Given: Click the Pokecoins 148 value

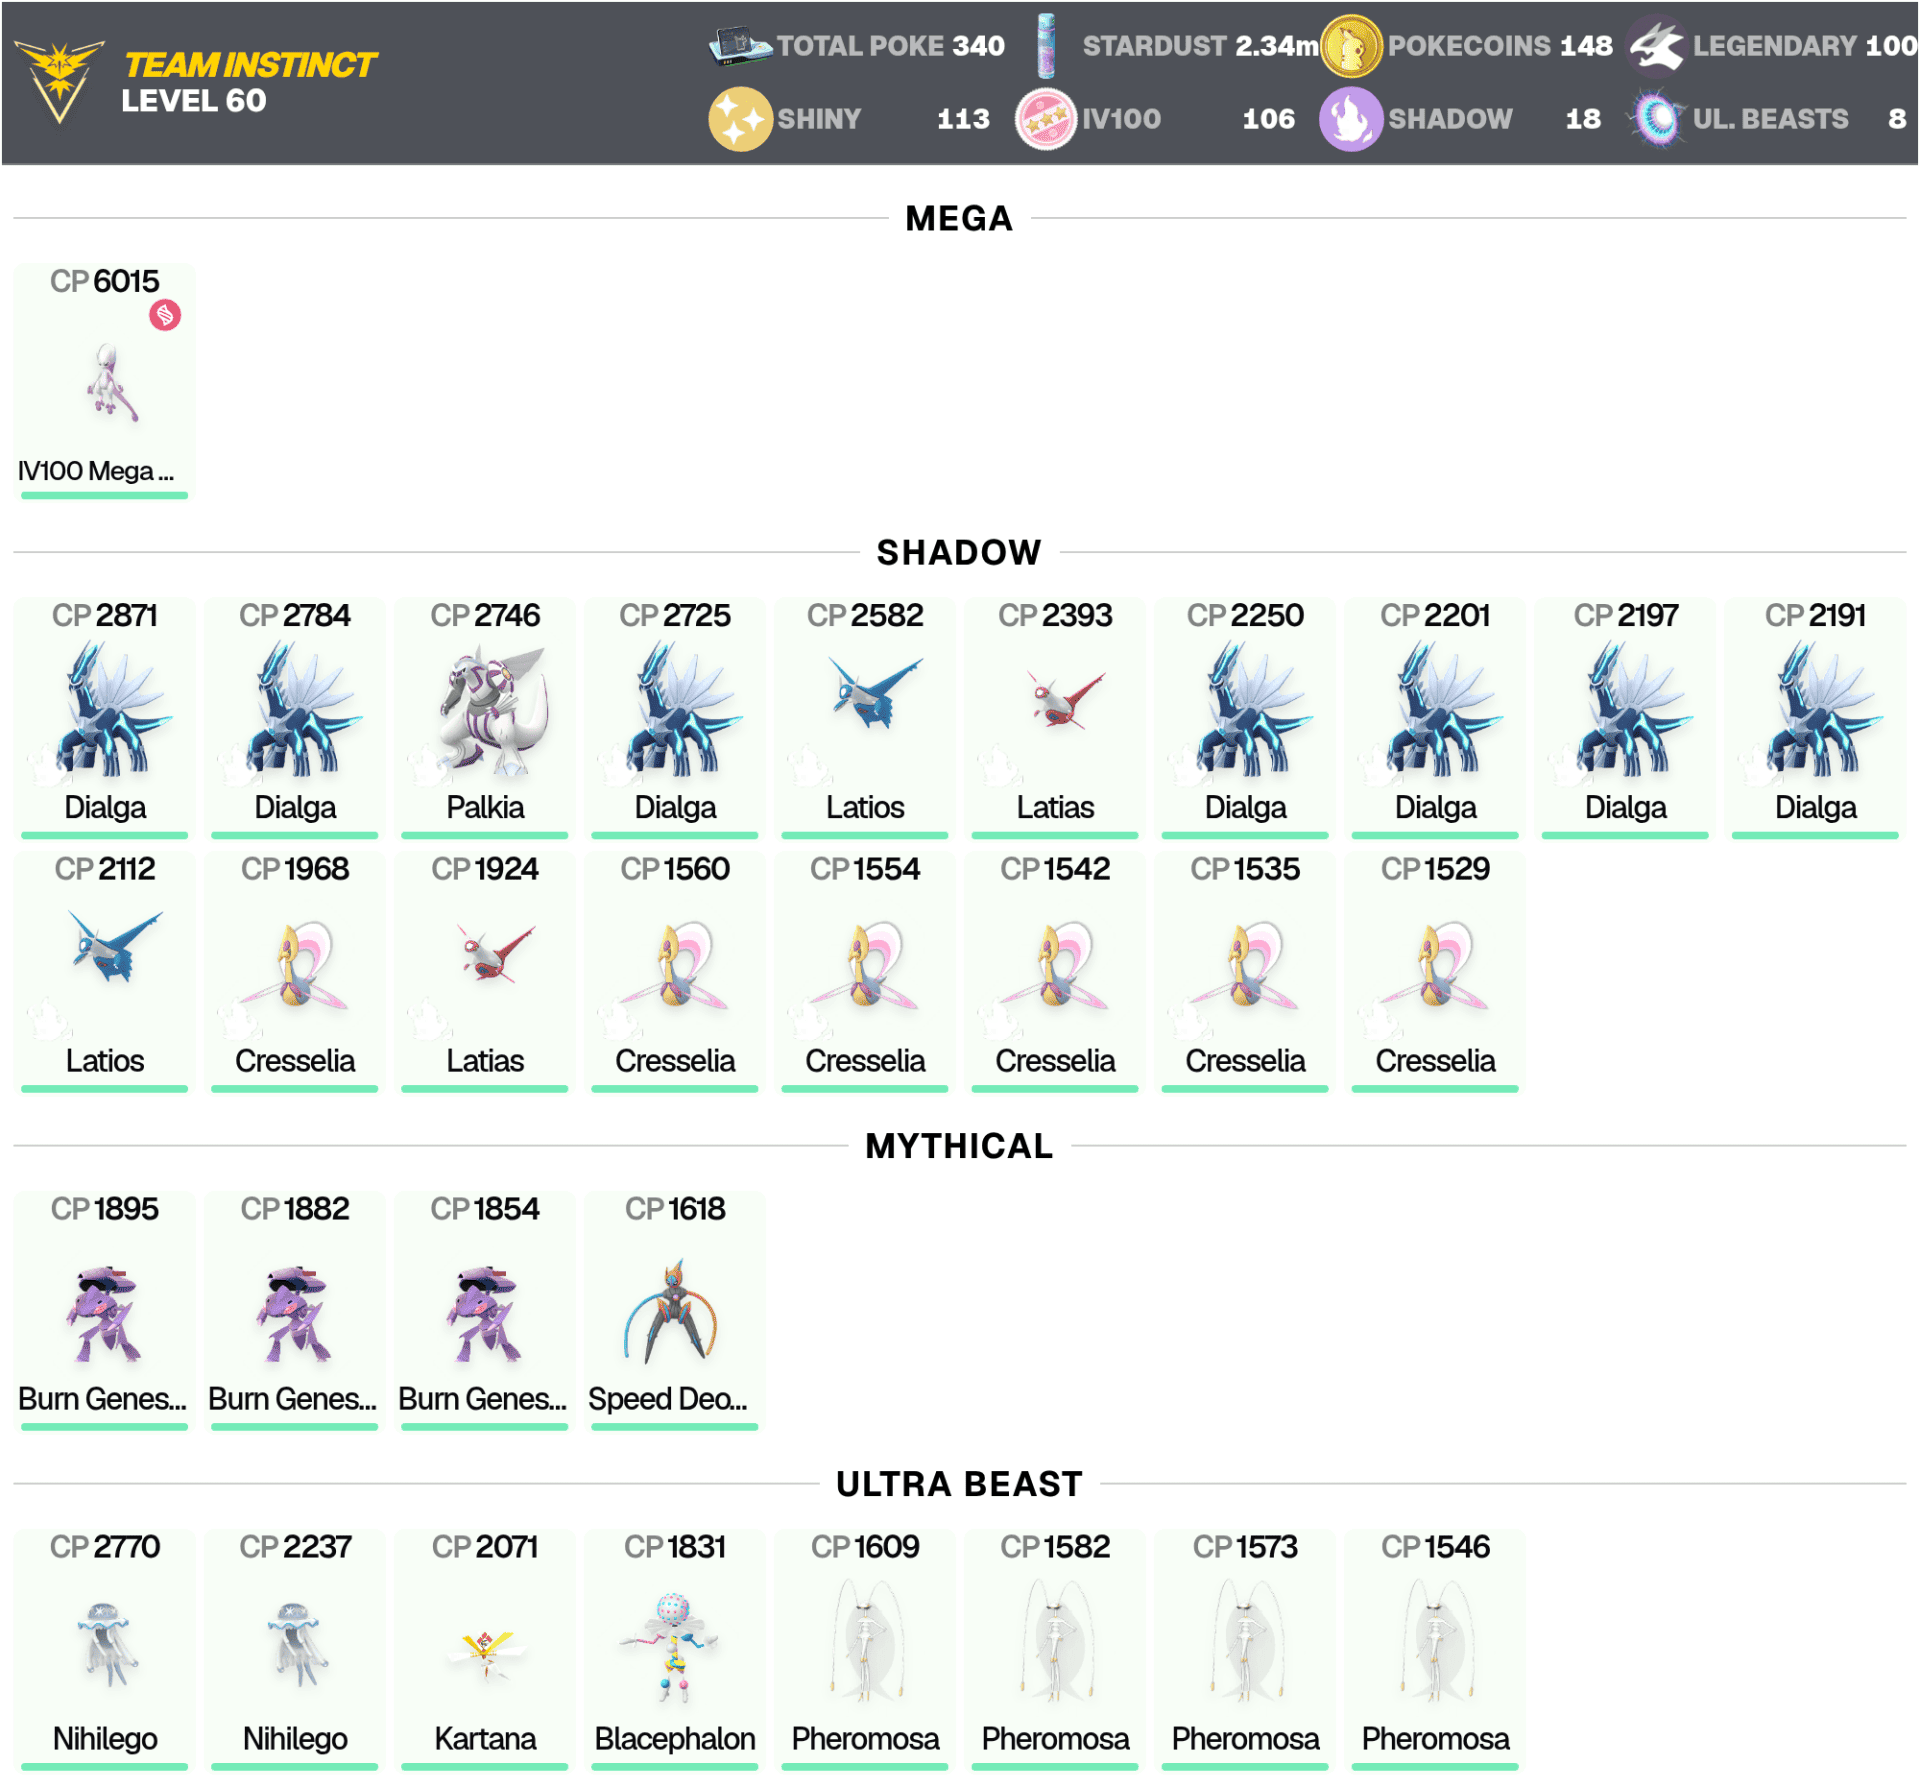Looking at the screenshot, I should (x=1586, y=46).
